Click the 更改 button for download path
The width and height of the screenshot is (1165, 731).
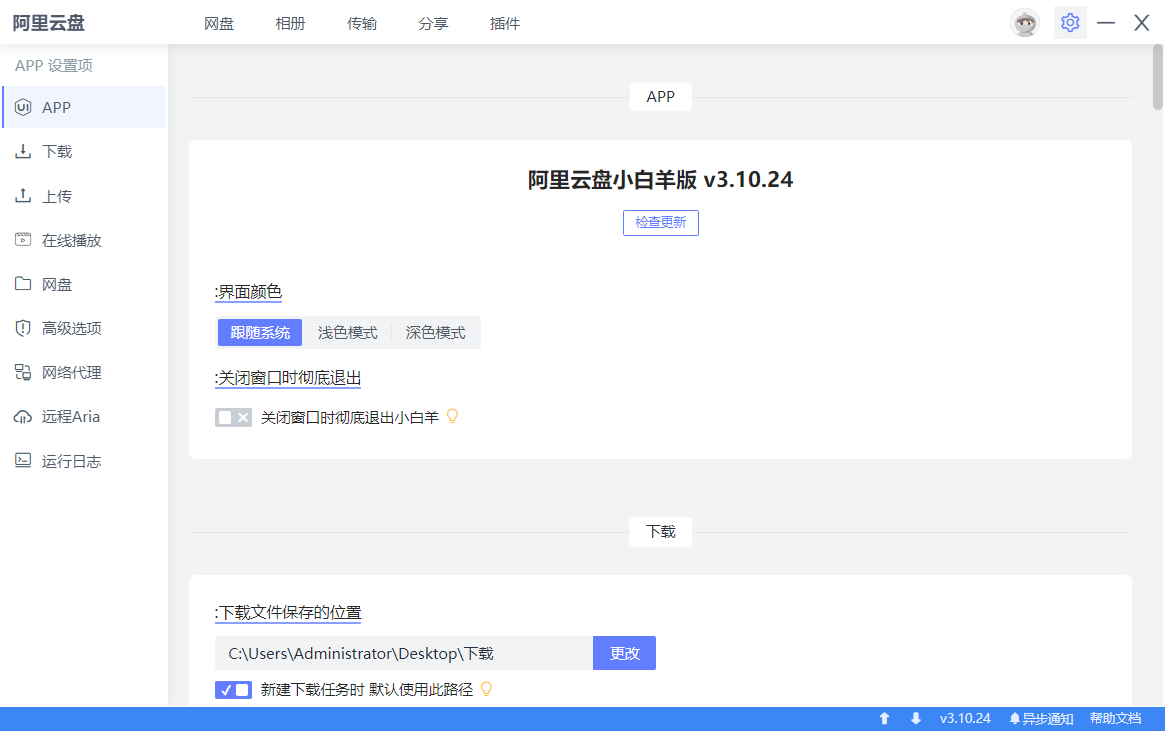click(624, 653)
